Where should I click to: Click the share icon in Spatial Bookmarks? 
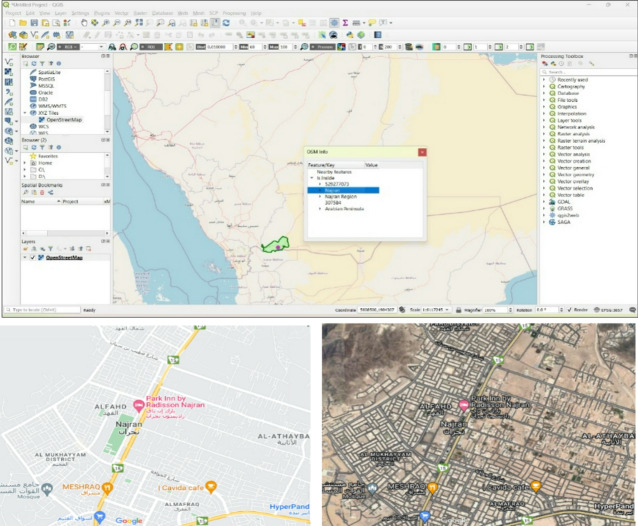(x=50, y=192)
